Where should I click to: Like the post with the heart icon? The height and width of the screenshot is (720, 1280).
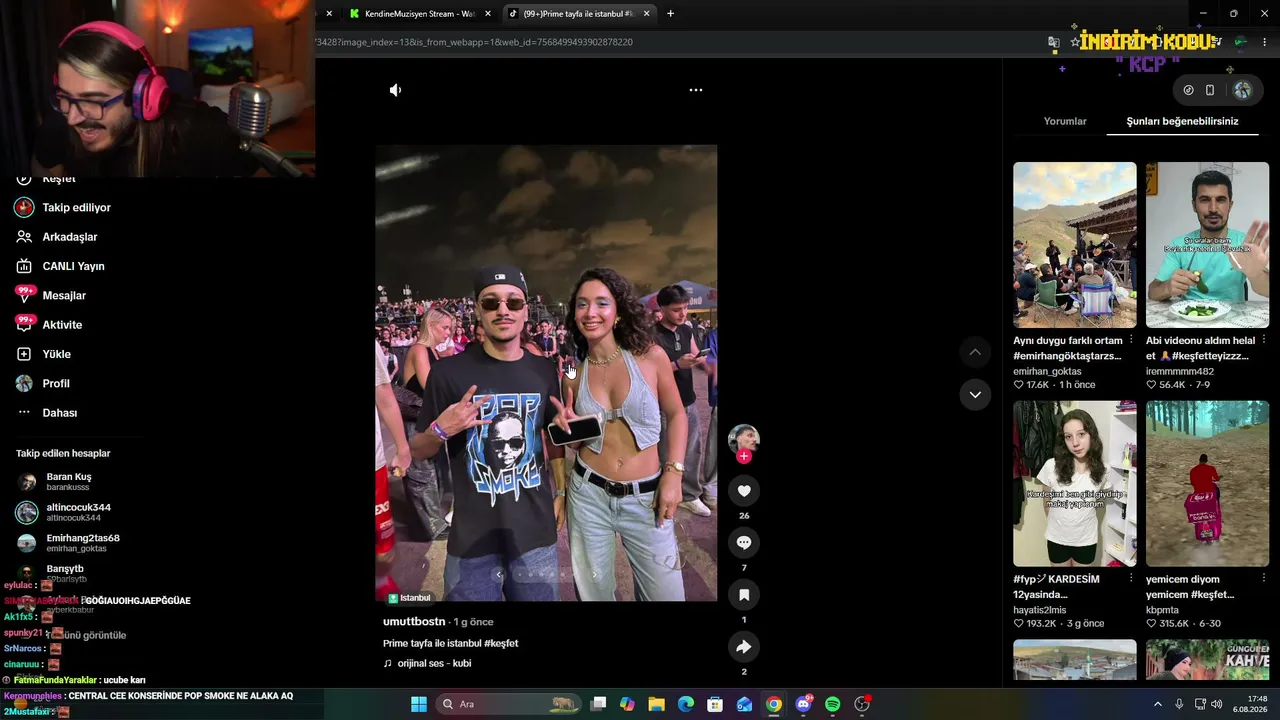(x=744, y=491)
